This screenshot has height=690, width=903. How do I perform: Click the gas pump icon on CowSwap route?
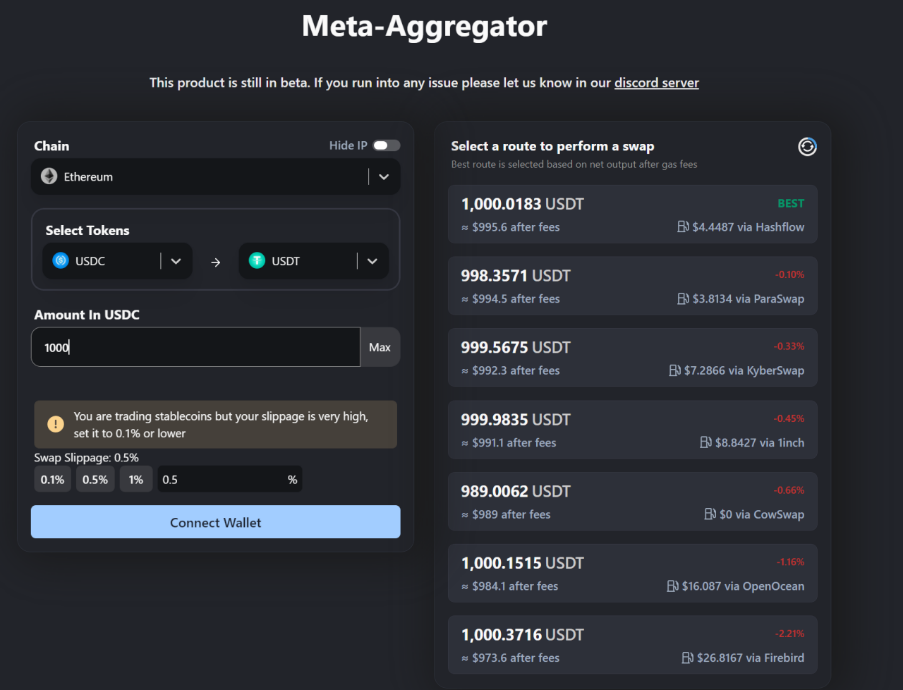(x=710, y=514)
